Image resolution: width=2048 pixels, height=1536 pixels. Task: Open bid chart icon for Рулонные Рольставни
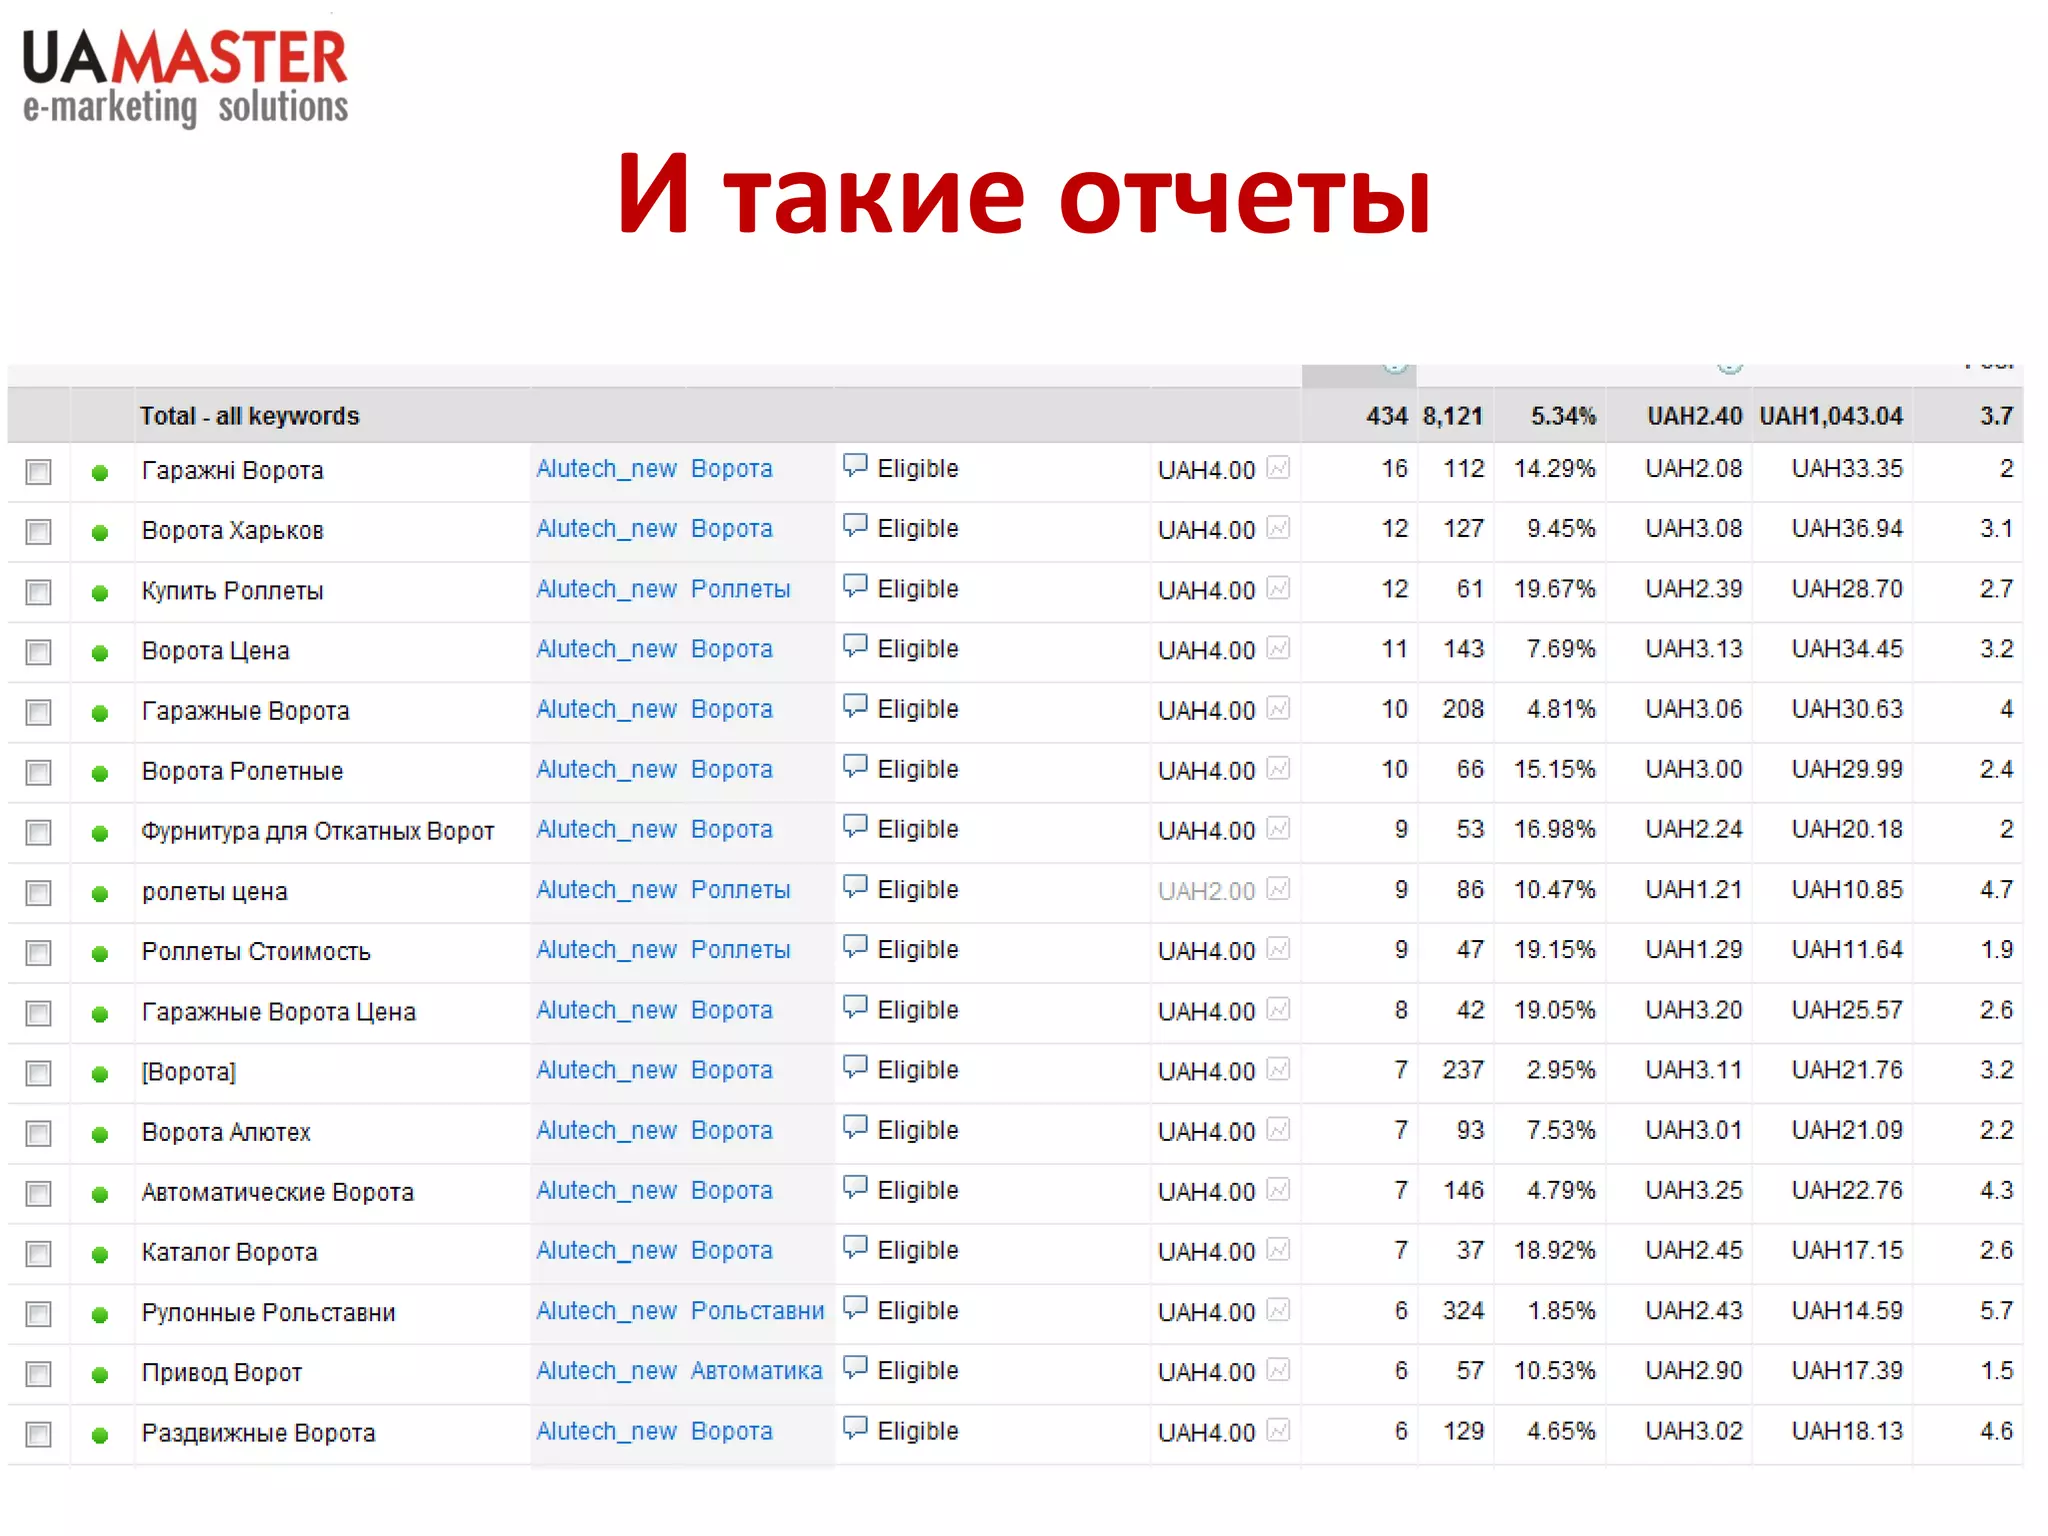pos(1278,1309)
